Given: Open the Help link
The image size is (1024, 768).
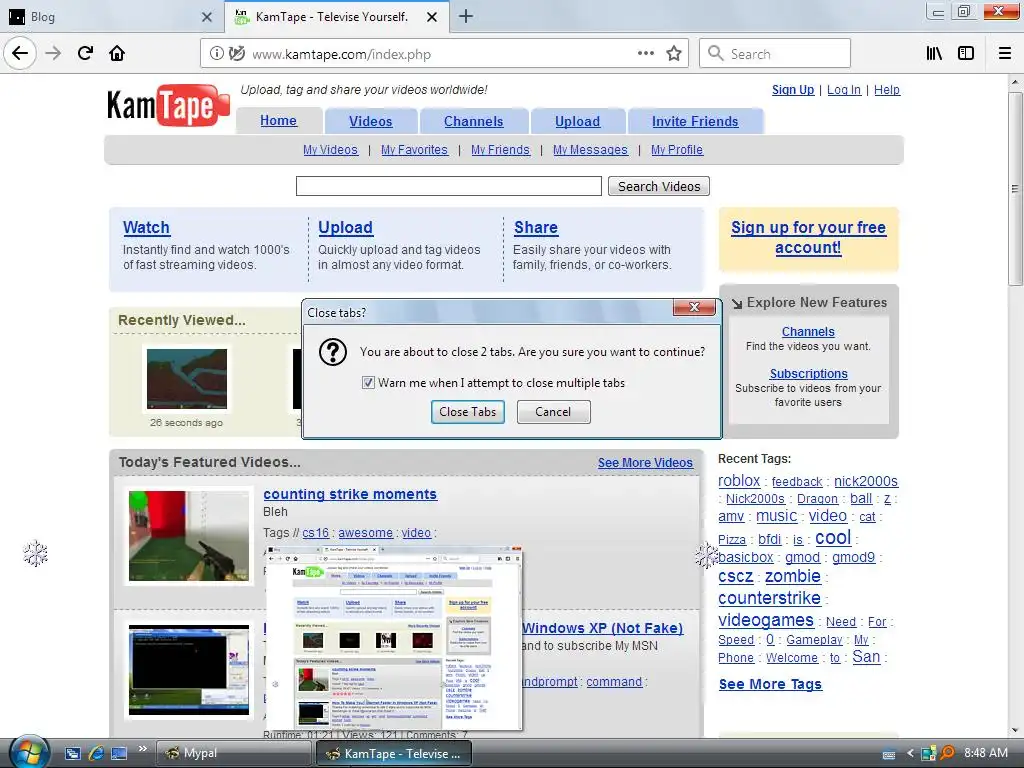Looking at the screenshot, I should [x=887, y=90].
